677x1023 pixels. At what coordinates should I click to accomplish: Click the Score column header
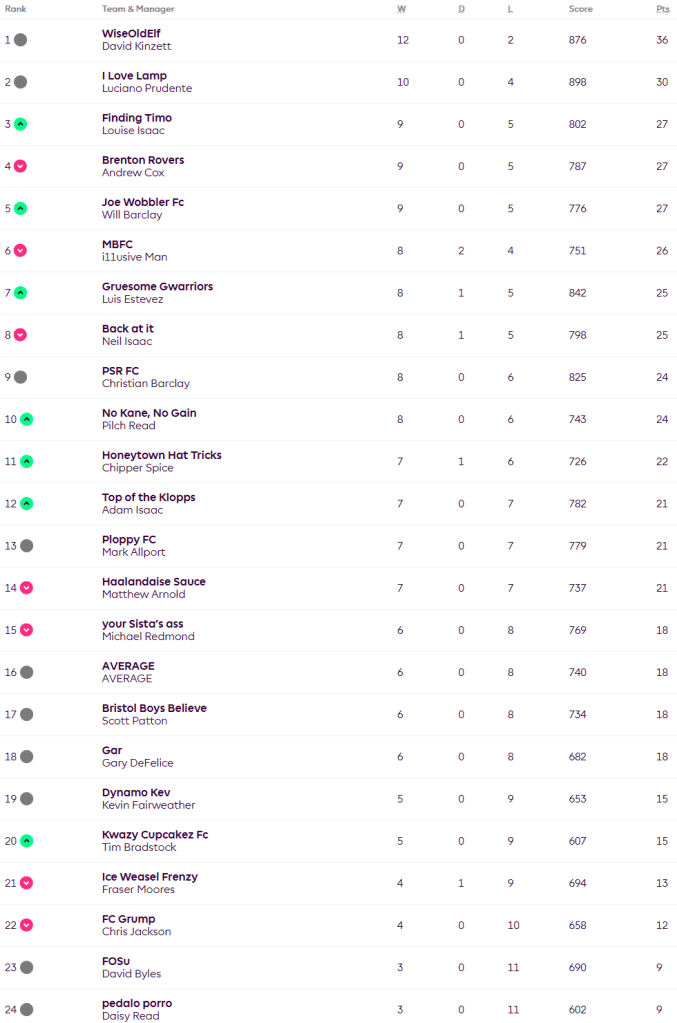580,9
